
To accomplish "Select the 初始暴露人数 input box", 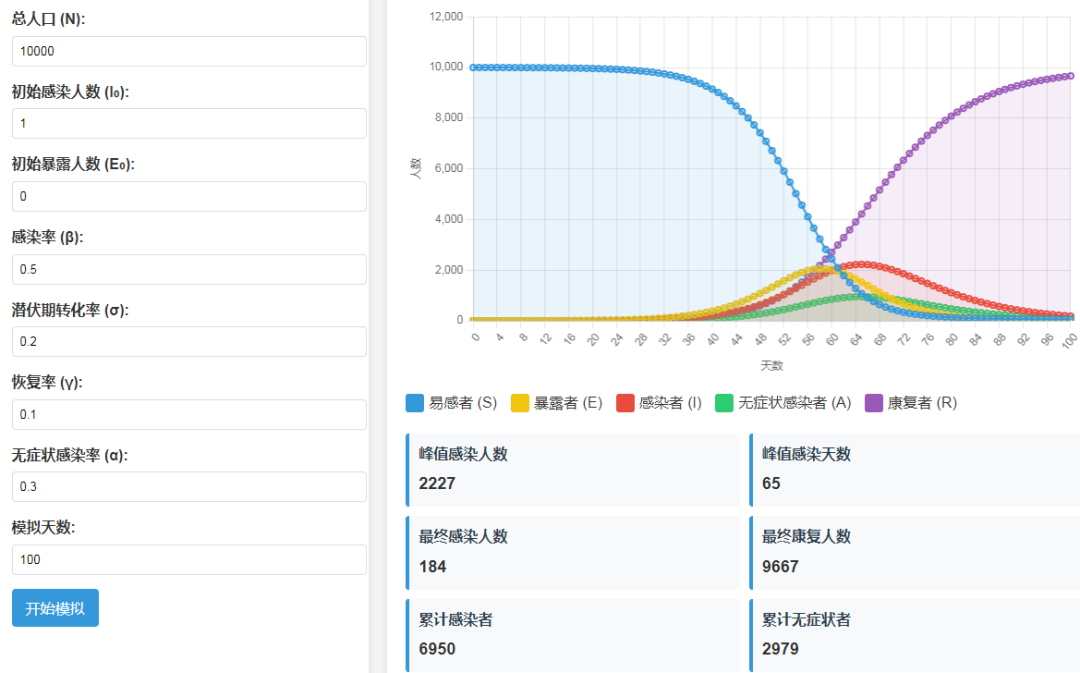I will [x=189, y=197].
